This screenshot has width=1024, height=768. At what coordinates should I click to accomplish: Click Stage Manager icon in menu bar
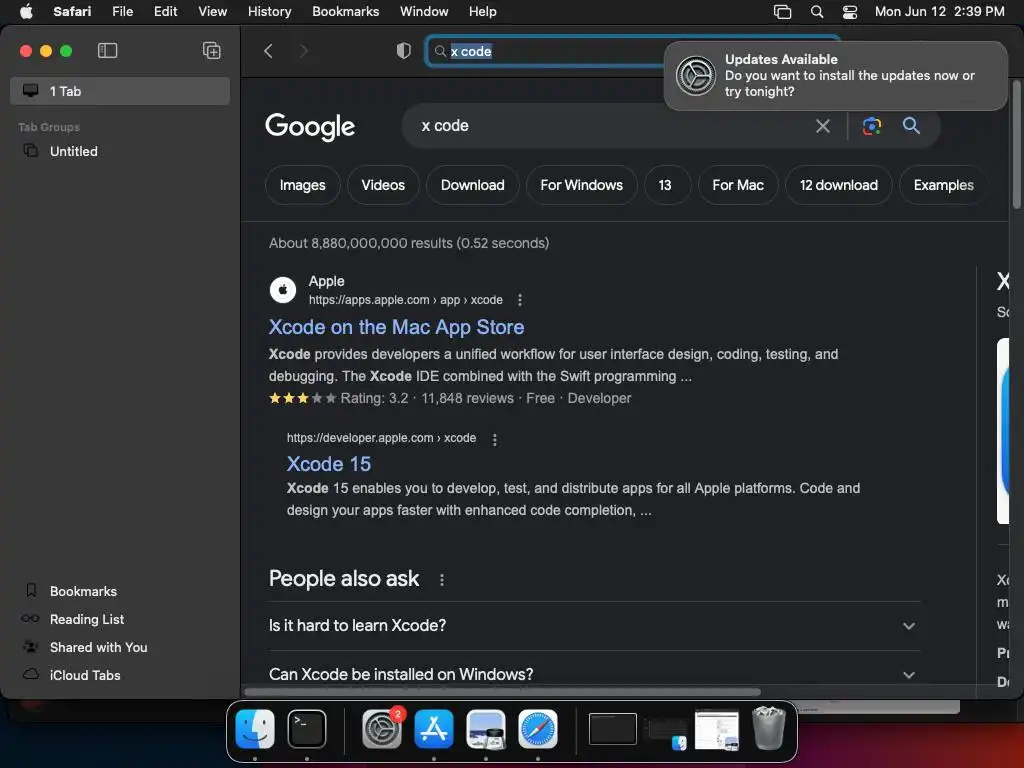click(782, 12)
